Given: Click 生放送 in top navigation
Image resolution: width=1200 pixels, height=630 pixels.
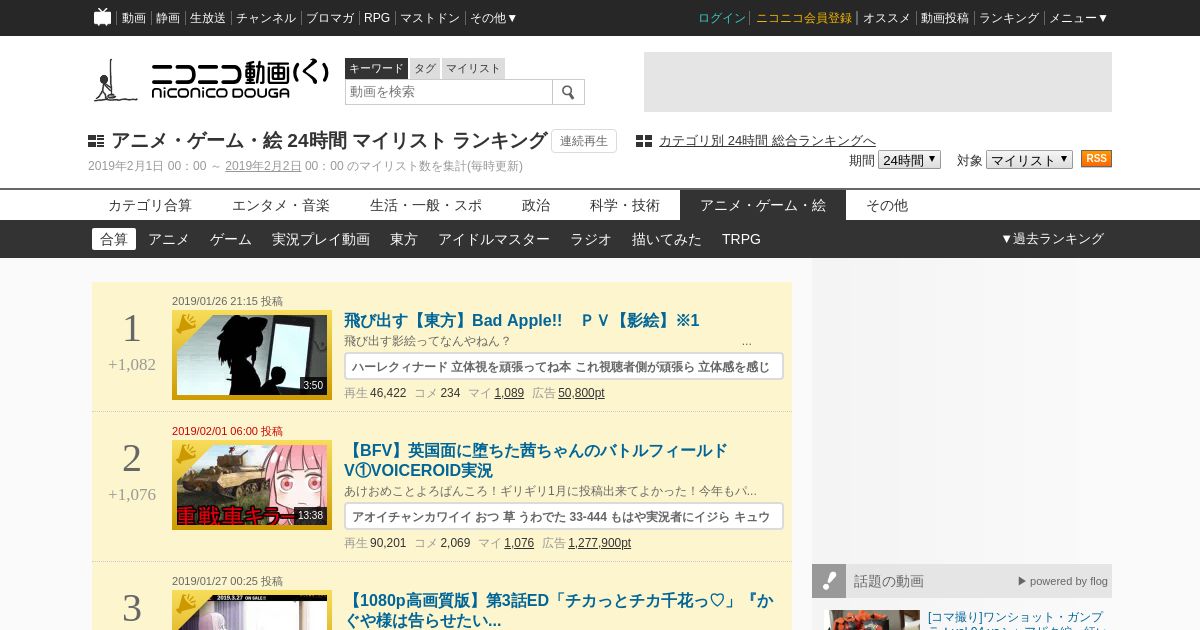Looking at the screenshot, I should [208, 18].
